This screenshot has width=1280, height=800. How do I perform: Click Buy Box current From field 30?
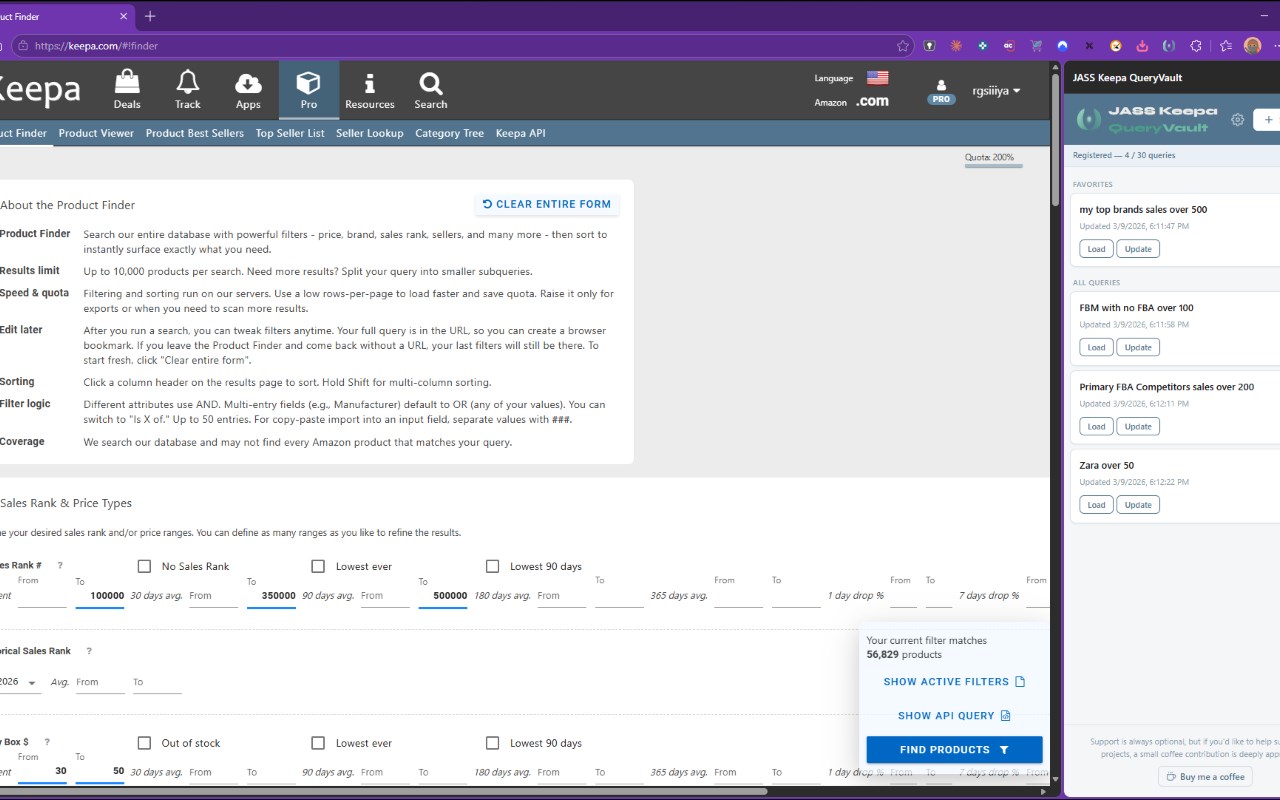click(42, 771)
